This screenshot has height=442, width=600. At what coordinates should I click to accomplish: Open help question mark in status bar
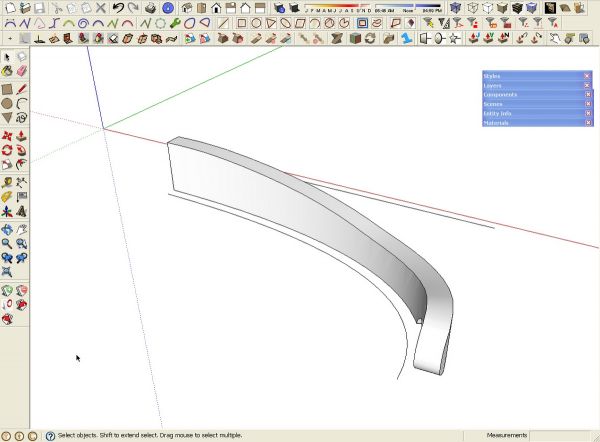(50, 435)
